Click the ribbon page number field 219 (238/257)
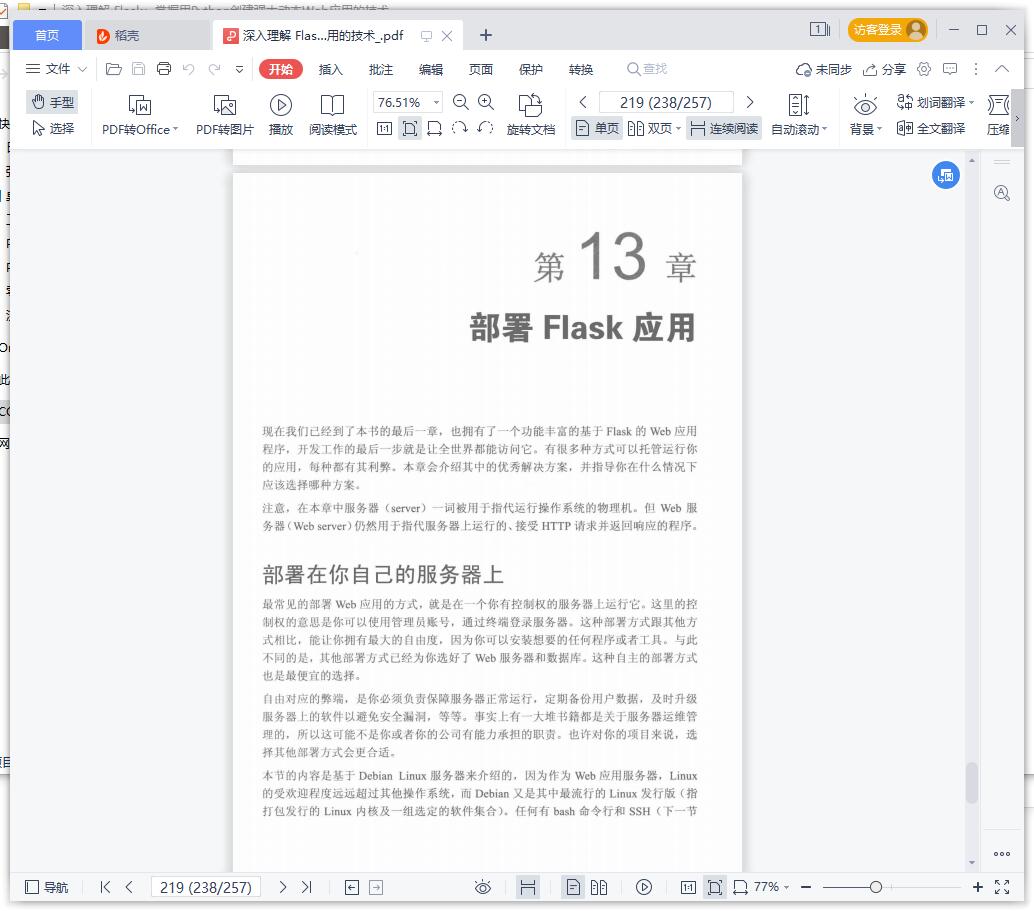This screenshot has width=1034, height=911. pos(666,102)
